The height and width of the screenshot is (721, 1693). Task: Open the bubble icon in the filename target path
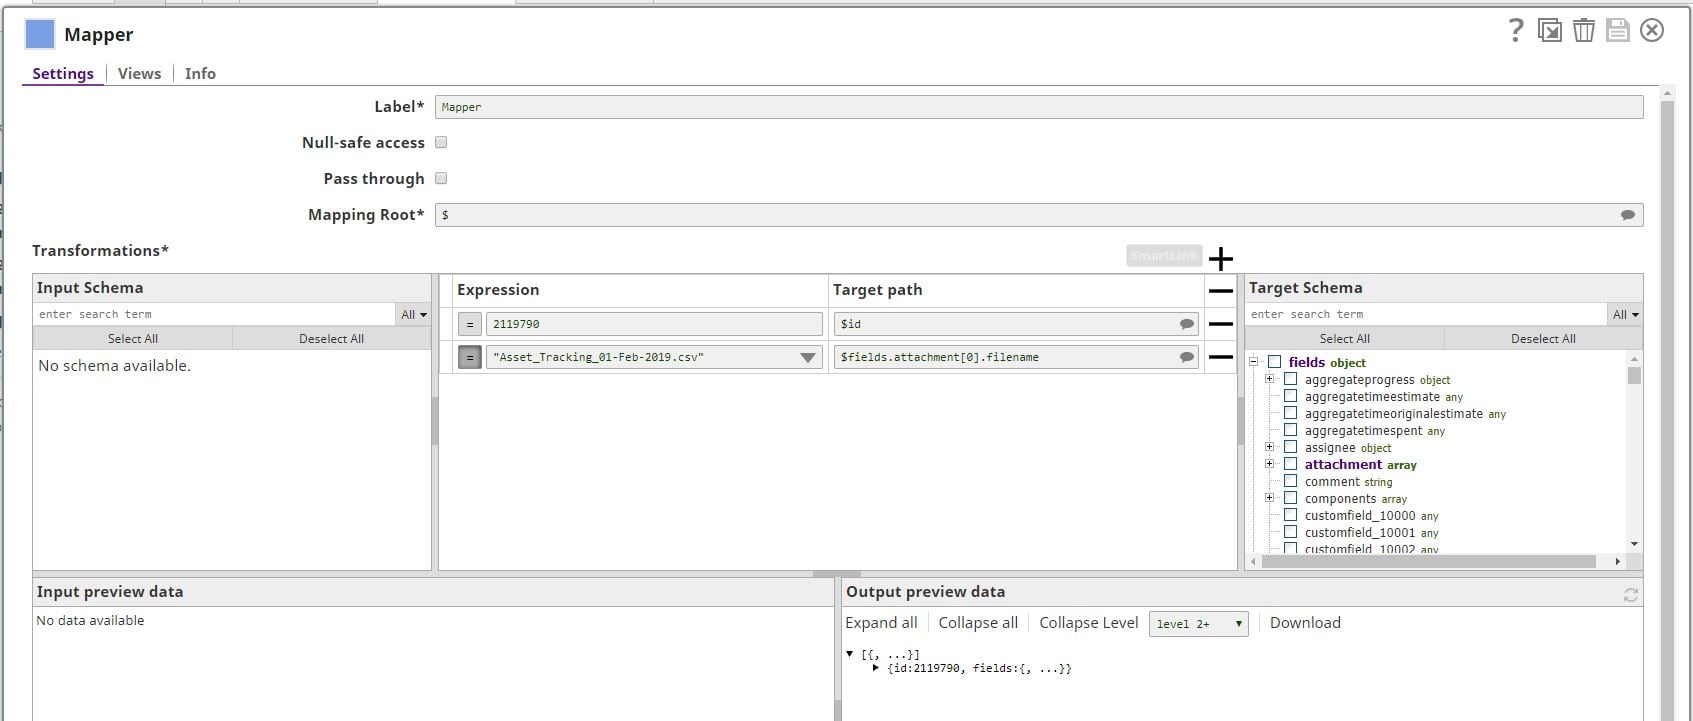[x=1187, y=357]
